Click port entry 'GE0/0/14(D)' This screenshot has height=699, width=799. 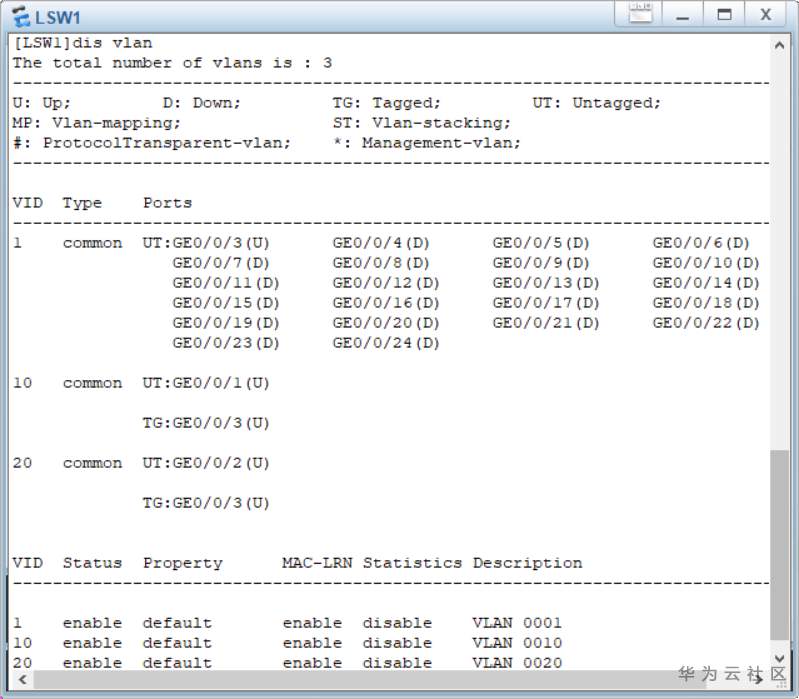click(x=706, y=283)
